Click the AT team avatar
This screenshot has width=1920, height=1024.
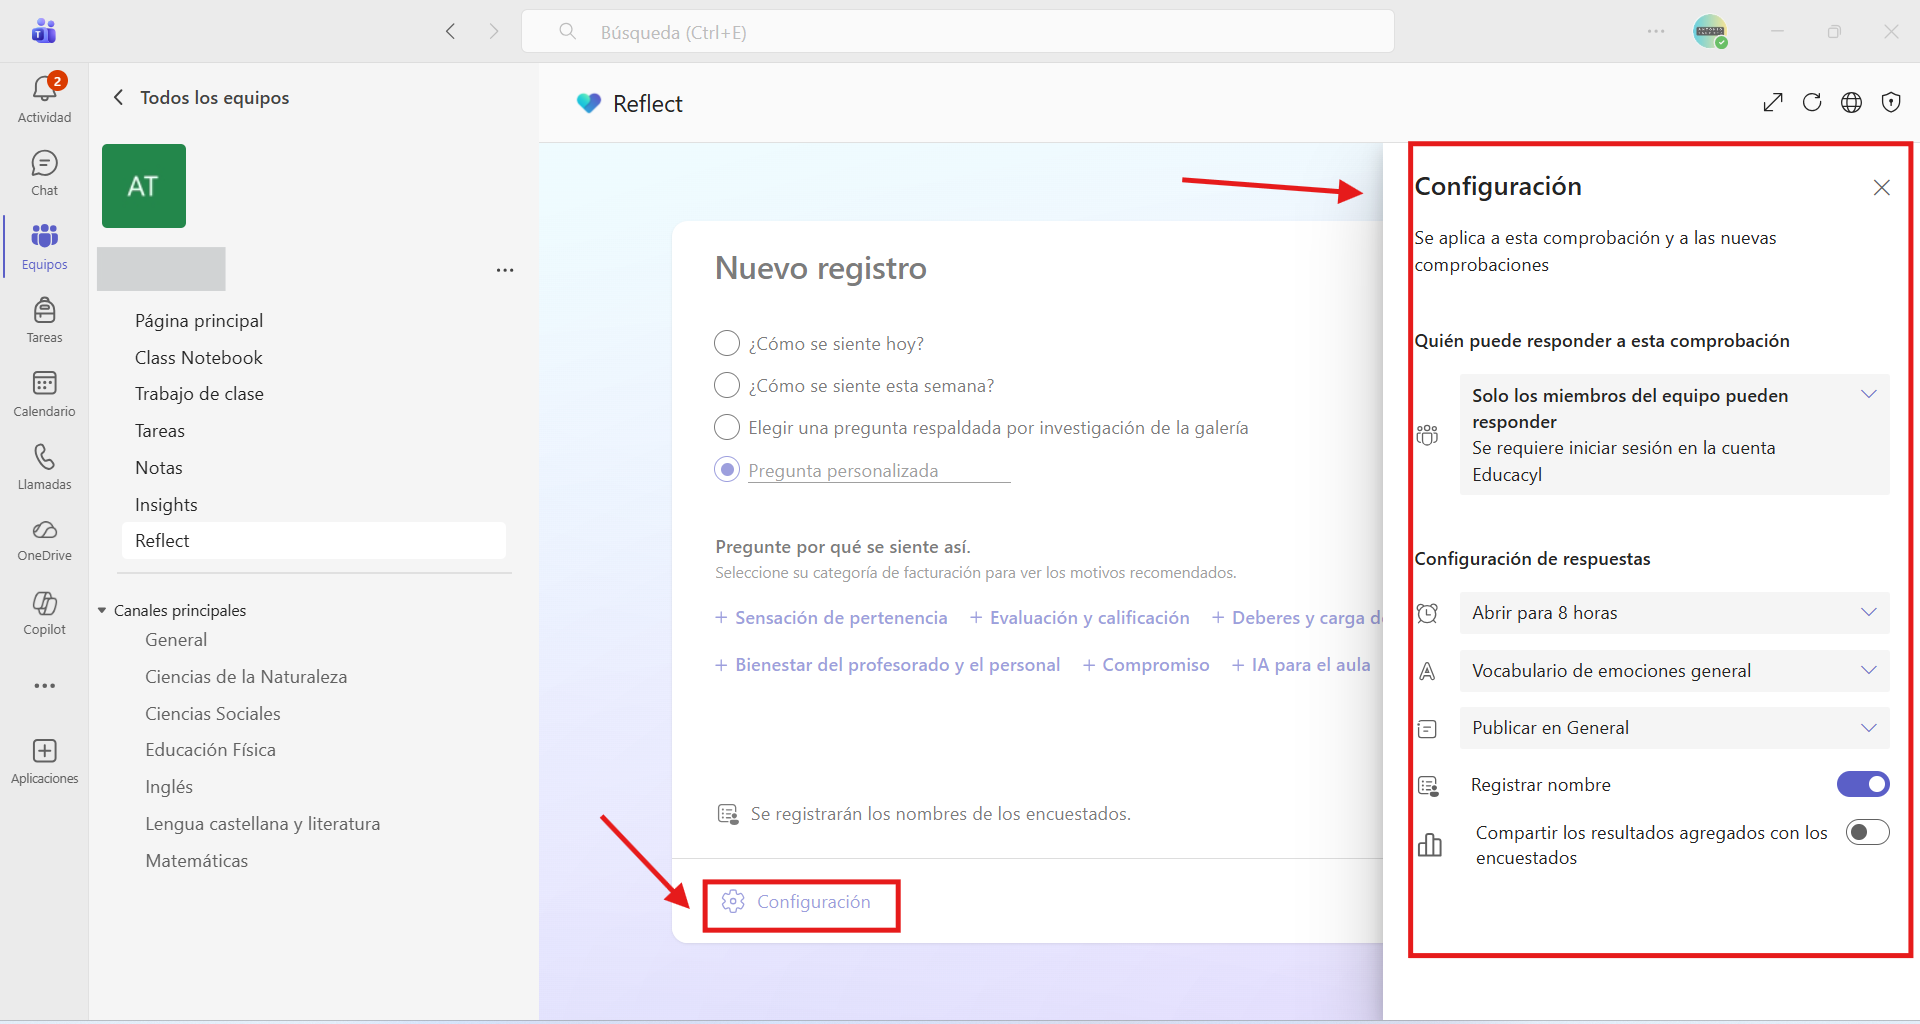[143, 186]
